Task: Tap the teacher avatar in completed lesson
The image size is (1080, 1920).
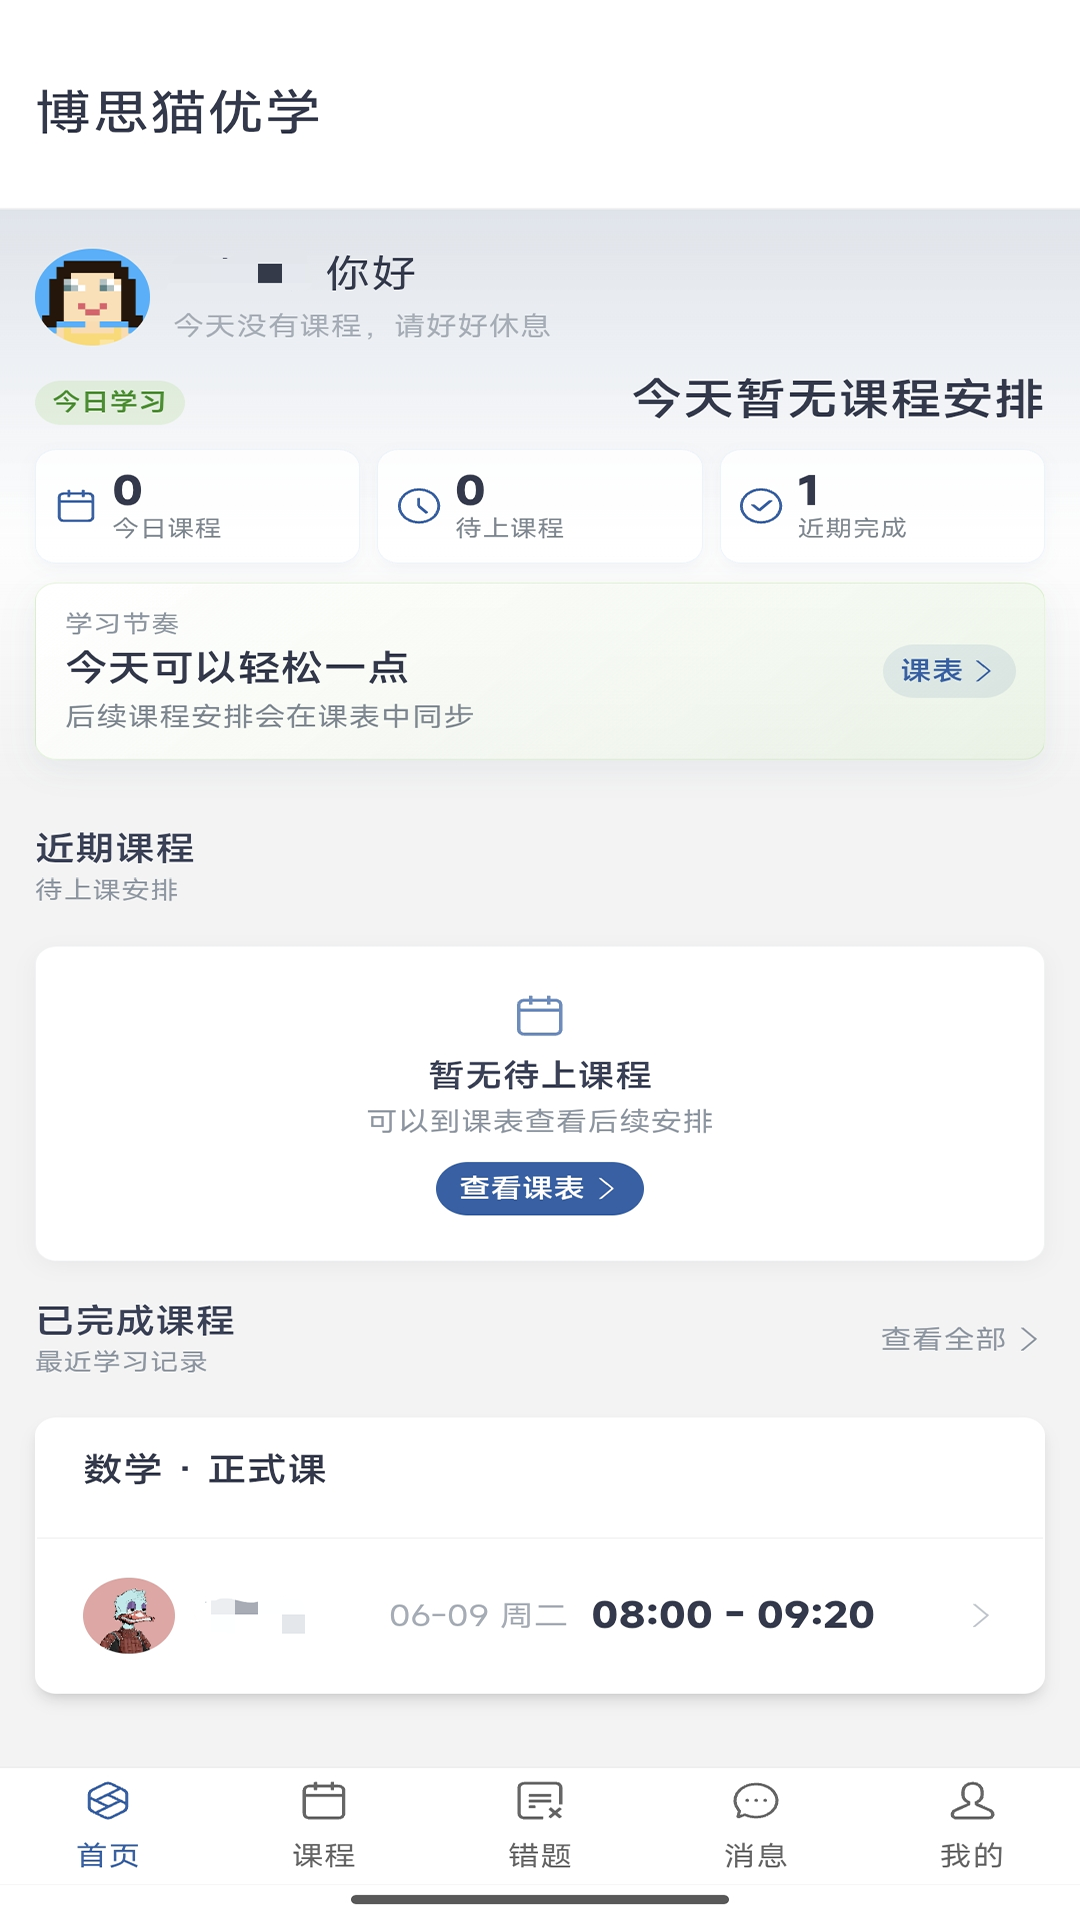Action: tap(129, 1615)
